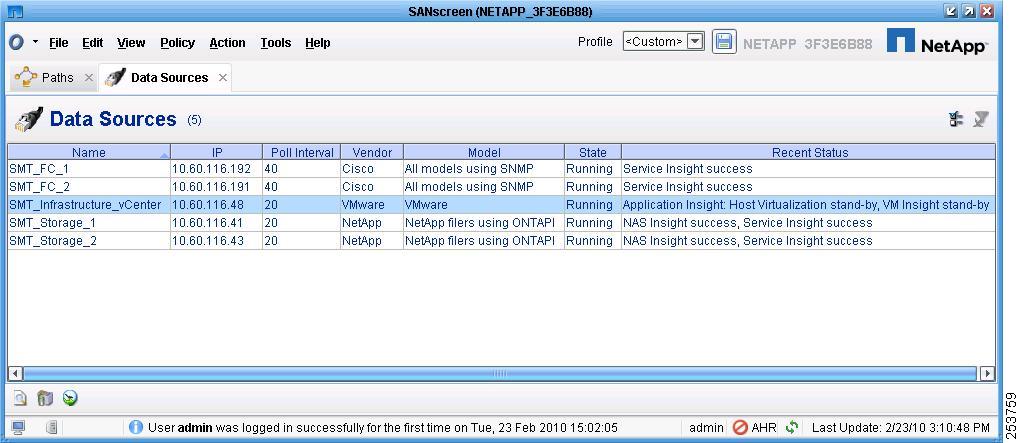Close the Paths tab
This screenshot has height=443, width=1020.
point(88,77)
